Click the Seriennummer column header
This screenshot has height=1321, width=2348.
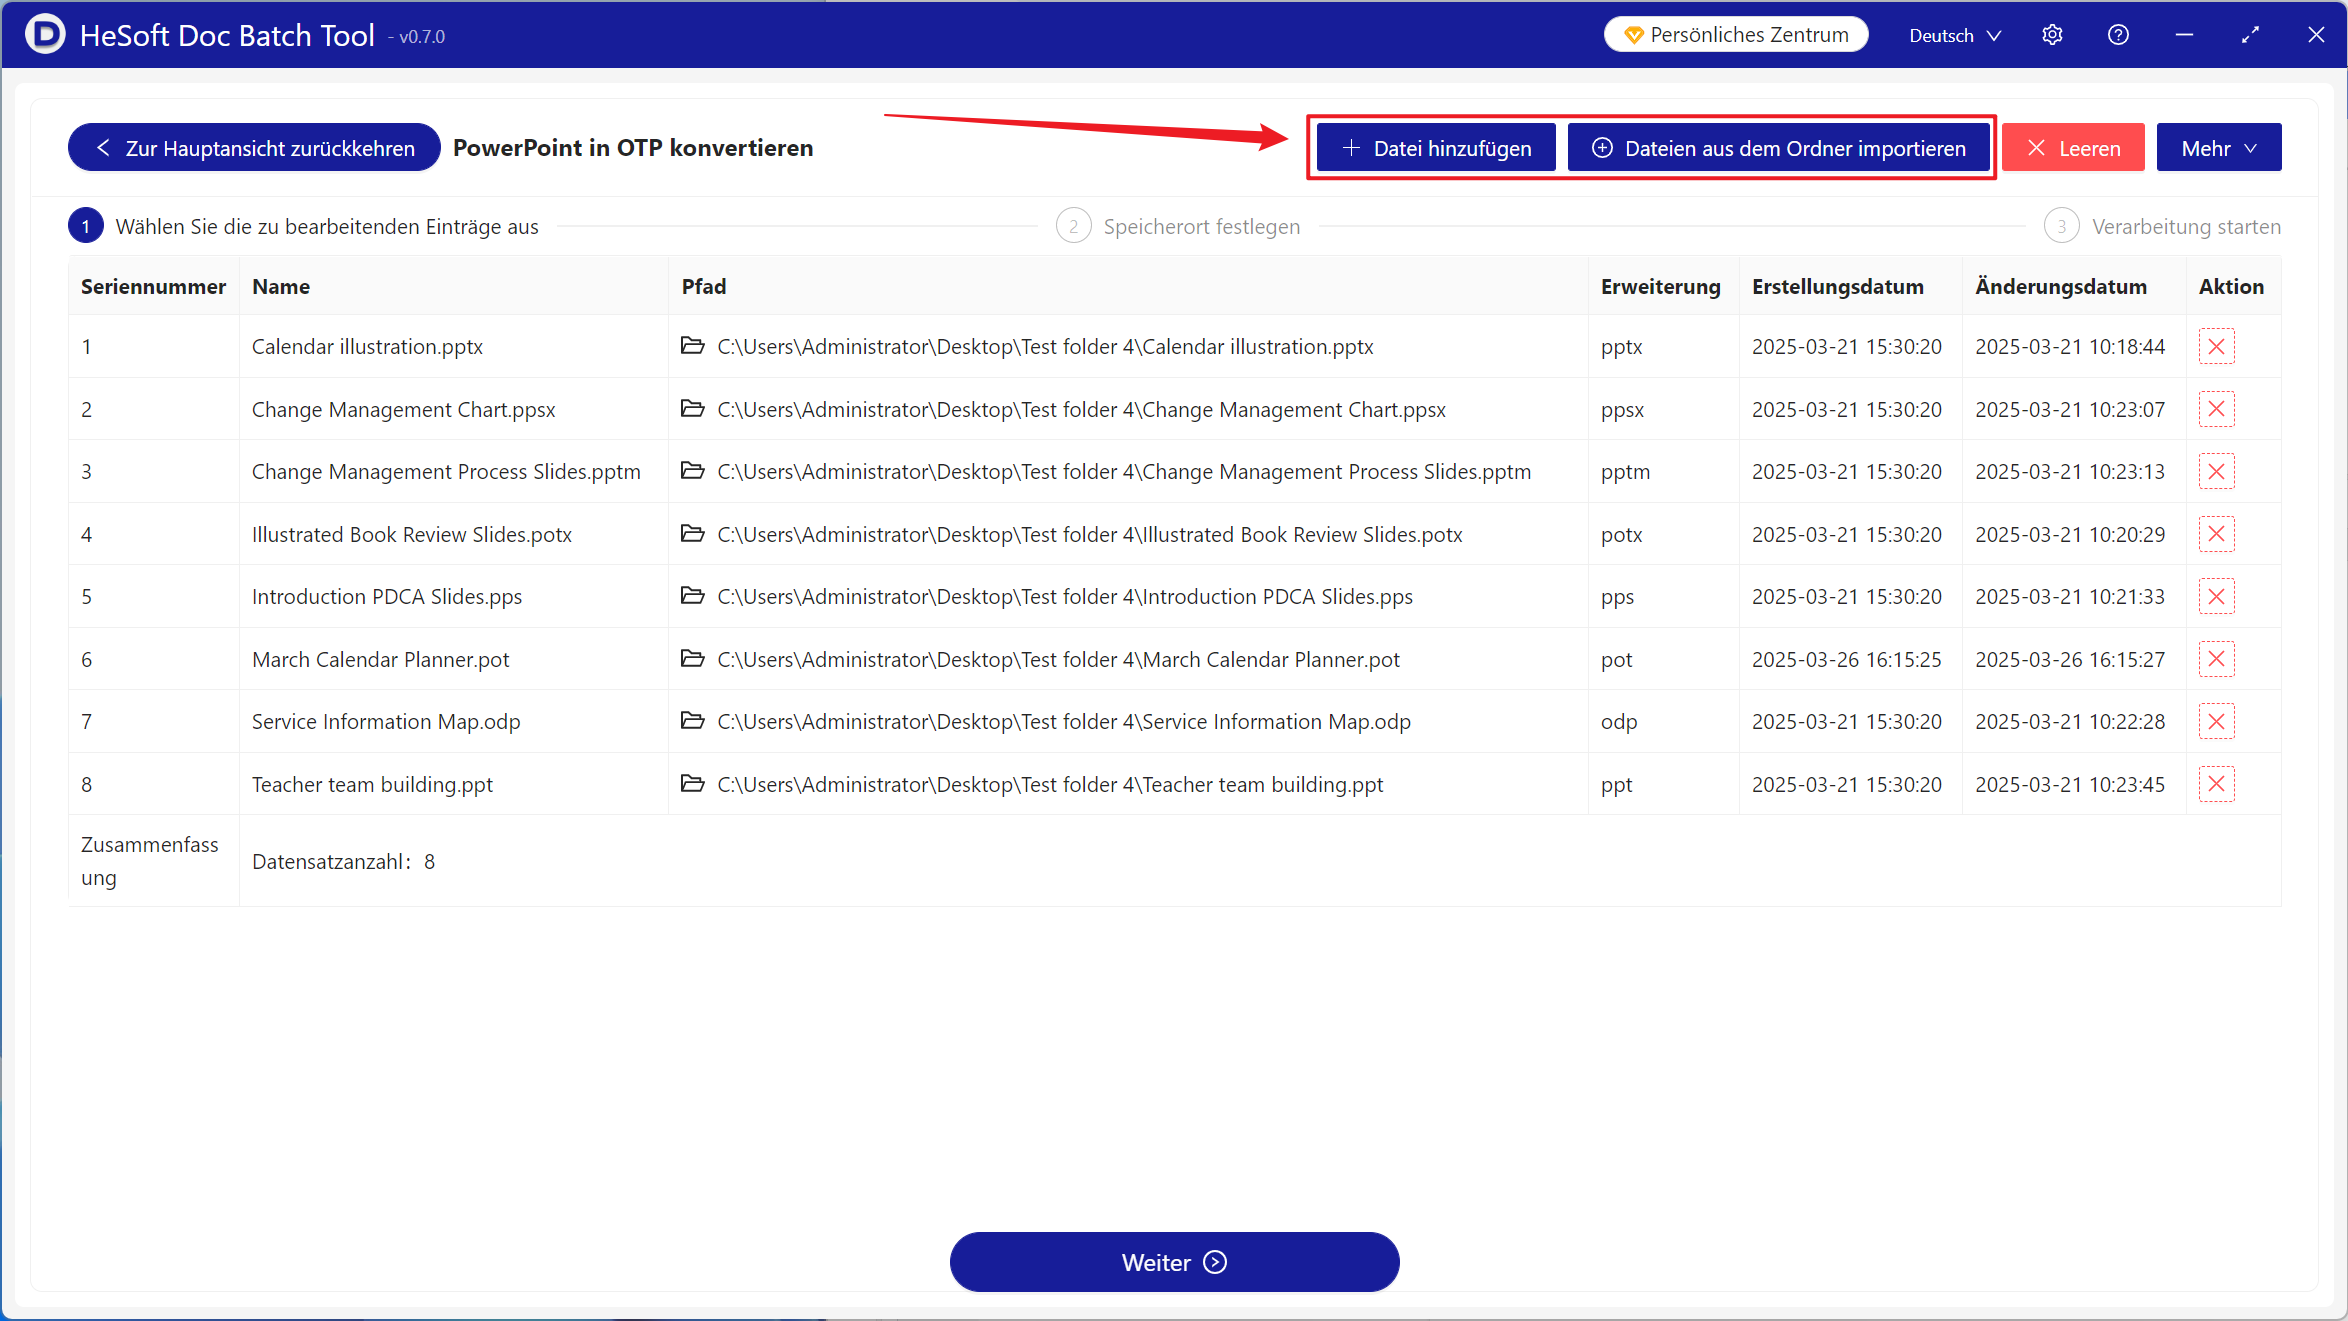click(153, 287)
